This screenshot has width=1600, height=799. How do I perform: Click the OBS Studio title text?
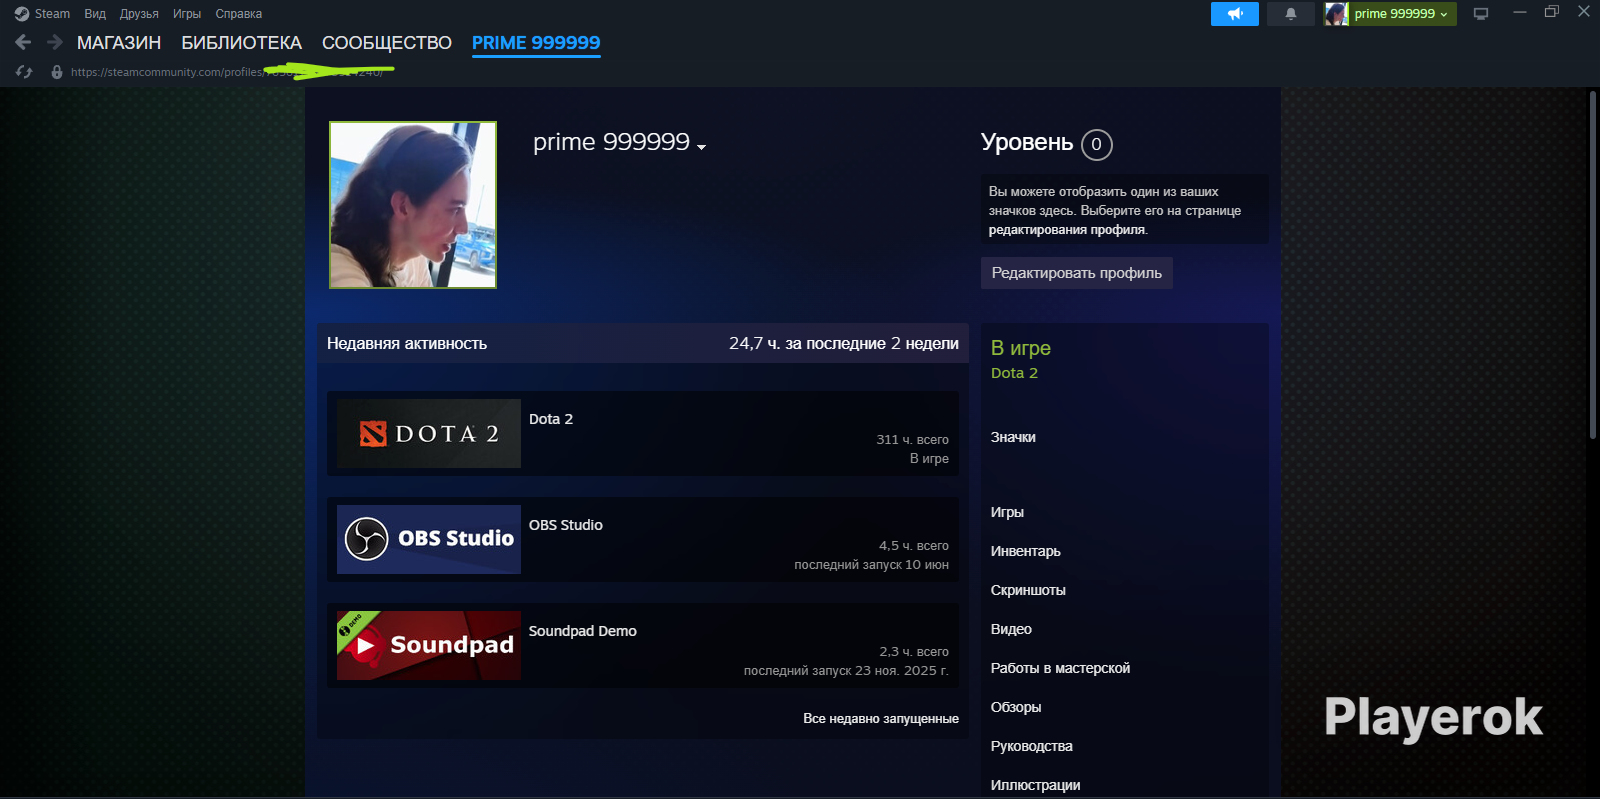(x=566, y=525)
